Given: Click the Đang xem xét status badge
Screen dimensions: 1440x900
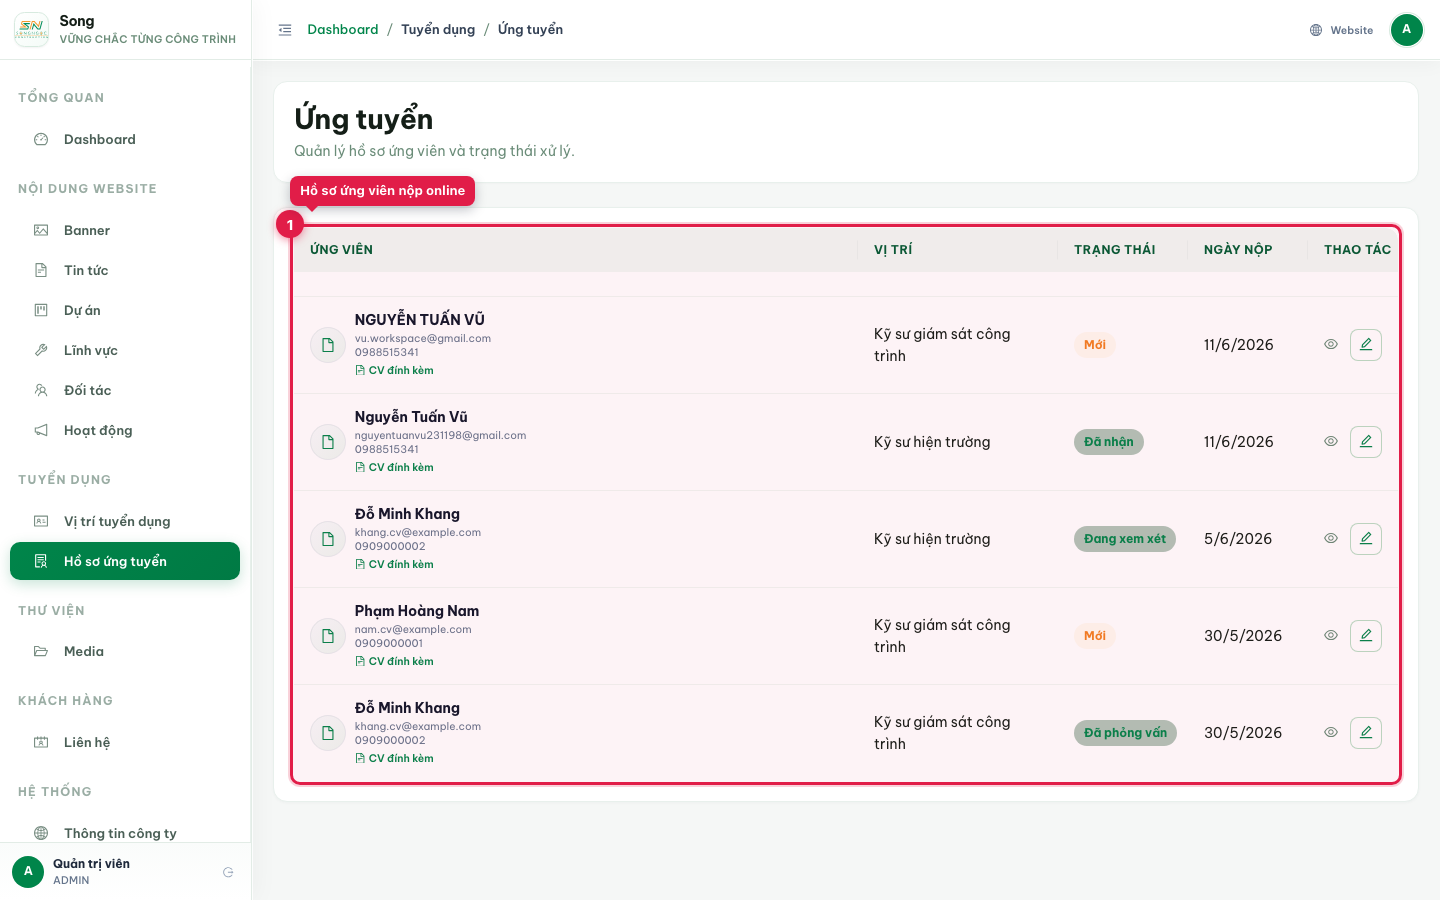Looking at the screenshot, I should (1125, 539).
